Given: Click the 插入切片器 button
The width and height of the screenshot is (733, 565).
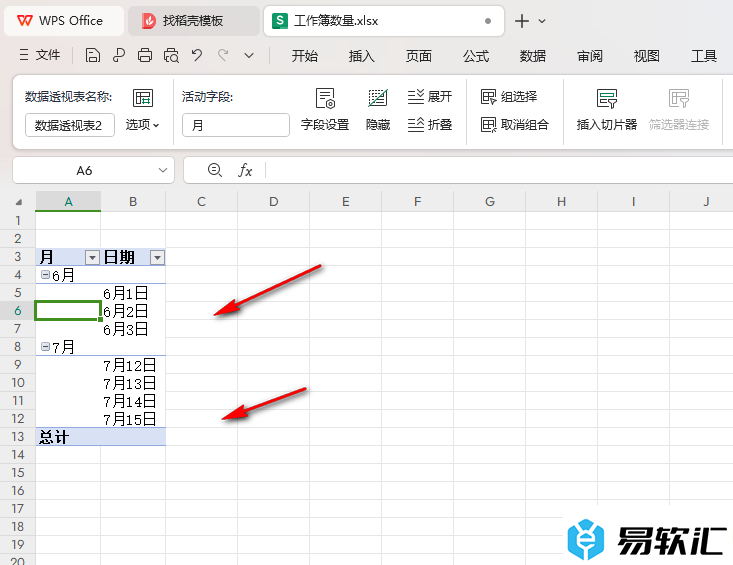Looking at the screenshot, I should point(607,111).
